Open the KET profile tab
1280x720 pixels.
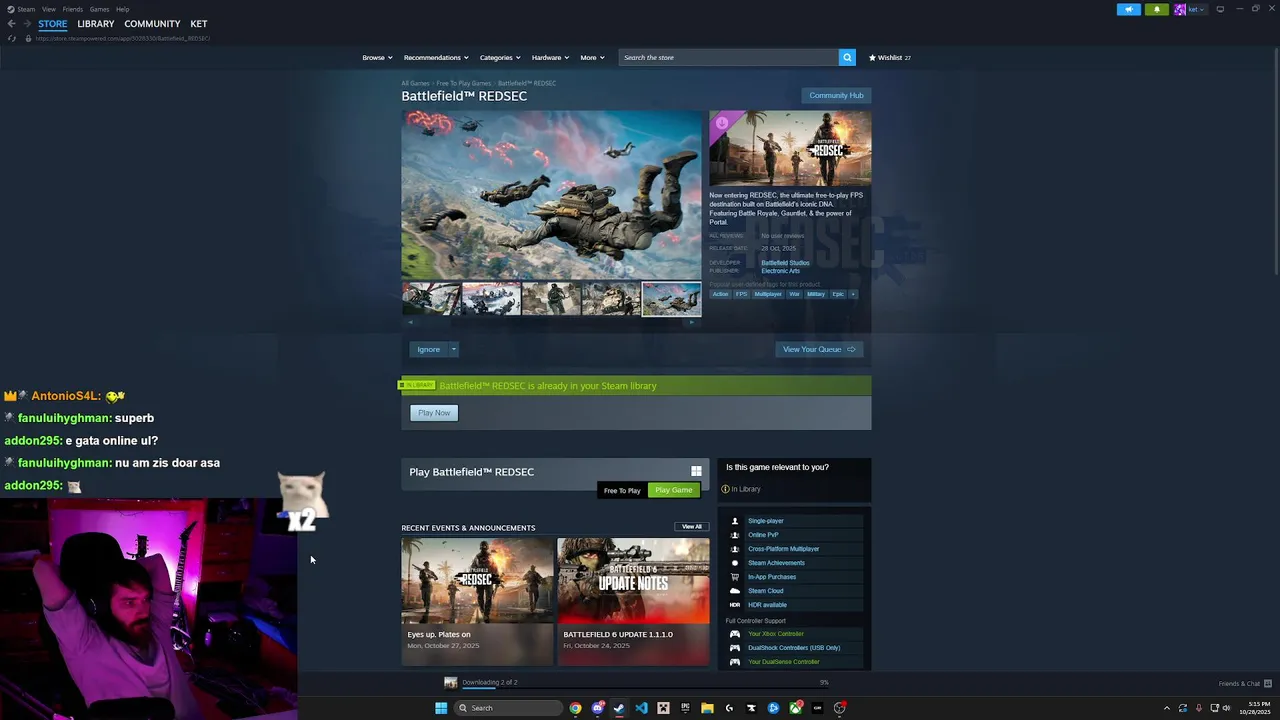199,23
